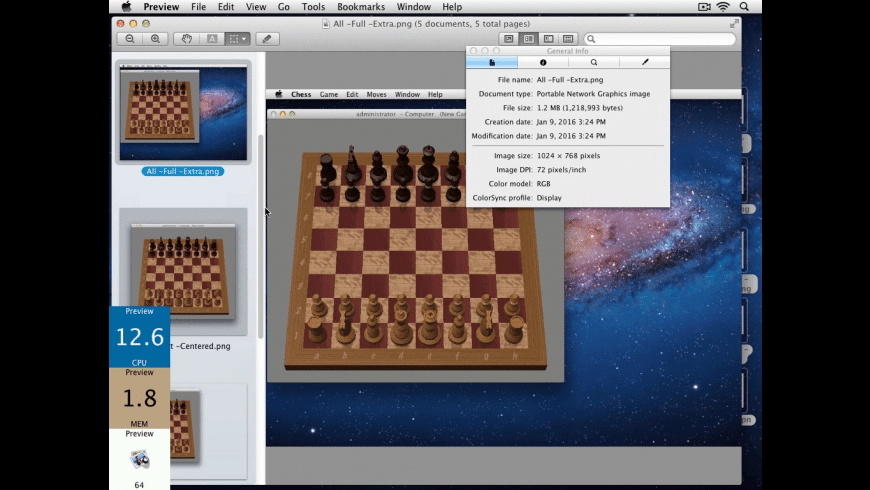
Task: Select the Move hand tool
Action: 187,39
